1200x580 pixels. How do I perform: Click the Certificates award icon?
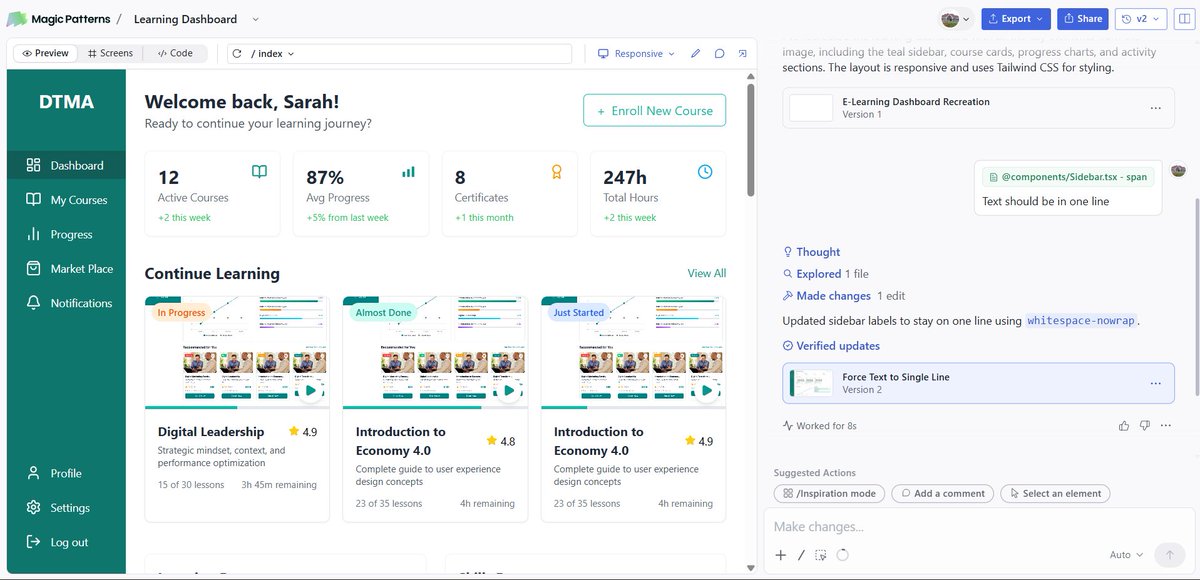tap(557, 172)
